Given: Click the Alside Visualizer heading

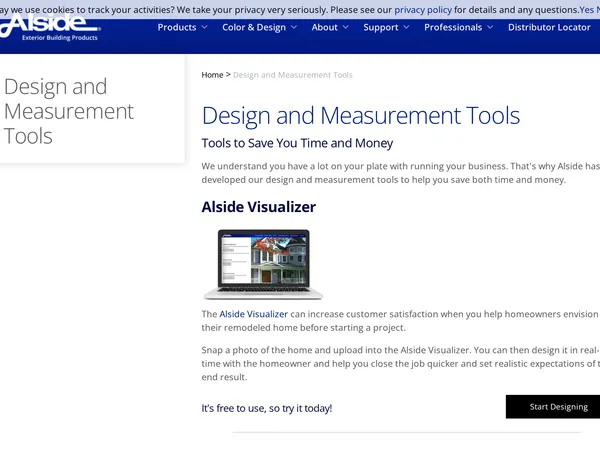Looking at the screenshot, I should tap(259, 207).
